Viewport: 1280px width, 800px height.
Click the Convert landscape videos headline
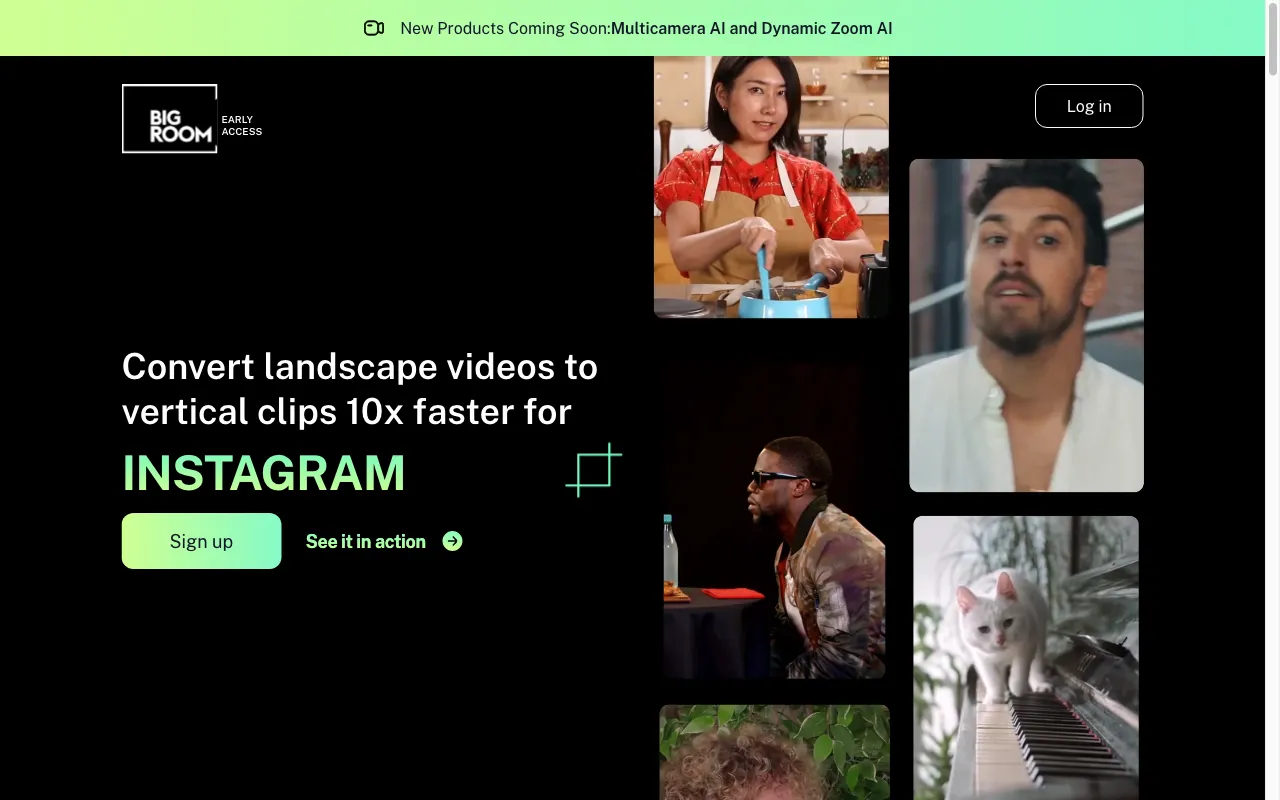(360, 389)
